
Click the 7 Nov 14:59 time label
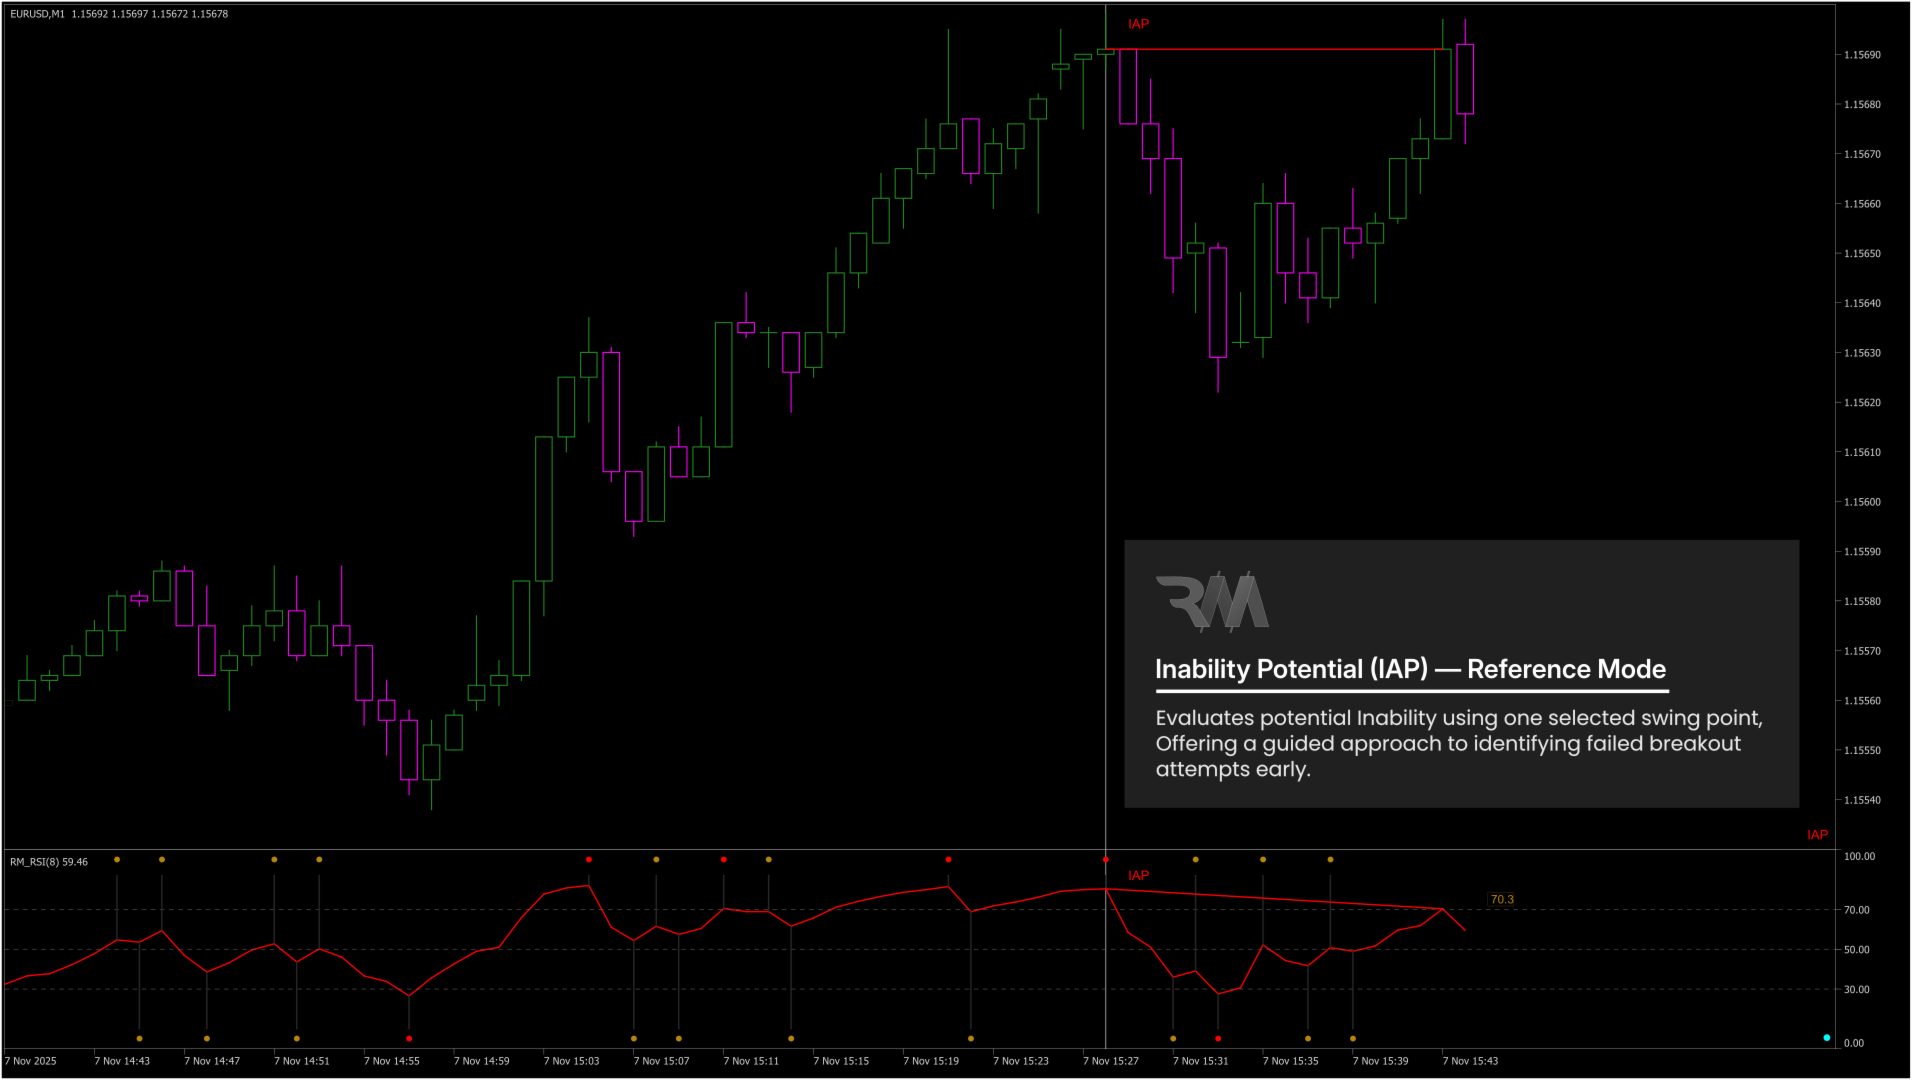coord(482,1061)
